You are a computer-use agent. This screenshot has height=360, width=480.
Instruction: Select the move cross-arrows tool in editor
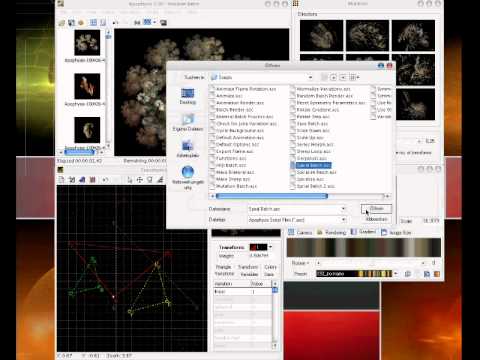140,180
